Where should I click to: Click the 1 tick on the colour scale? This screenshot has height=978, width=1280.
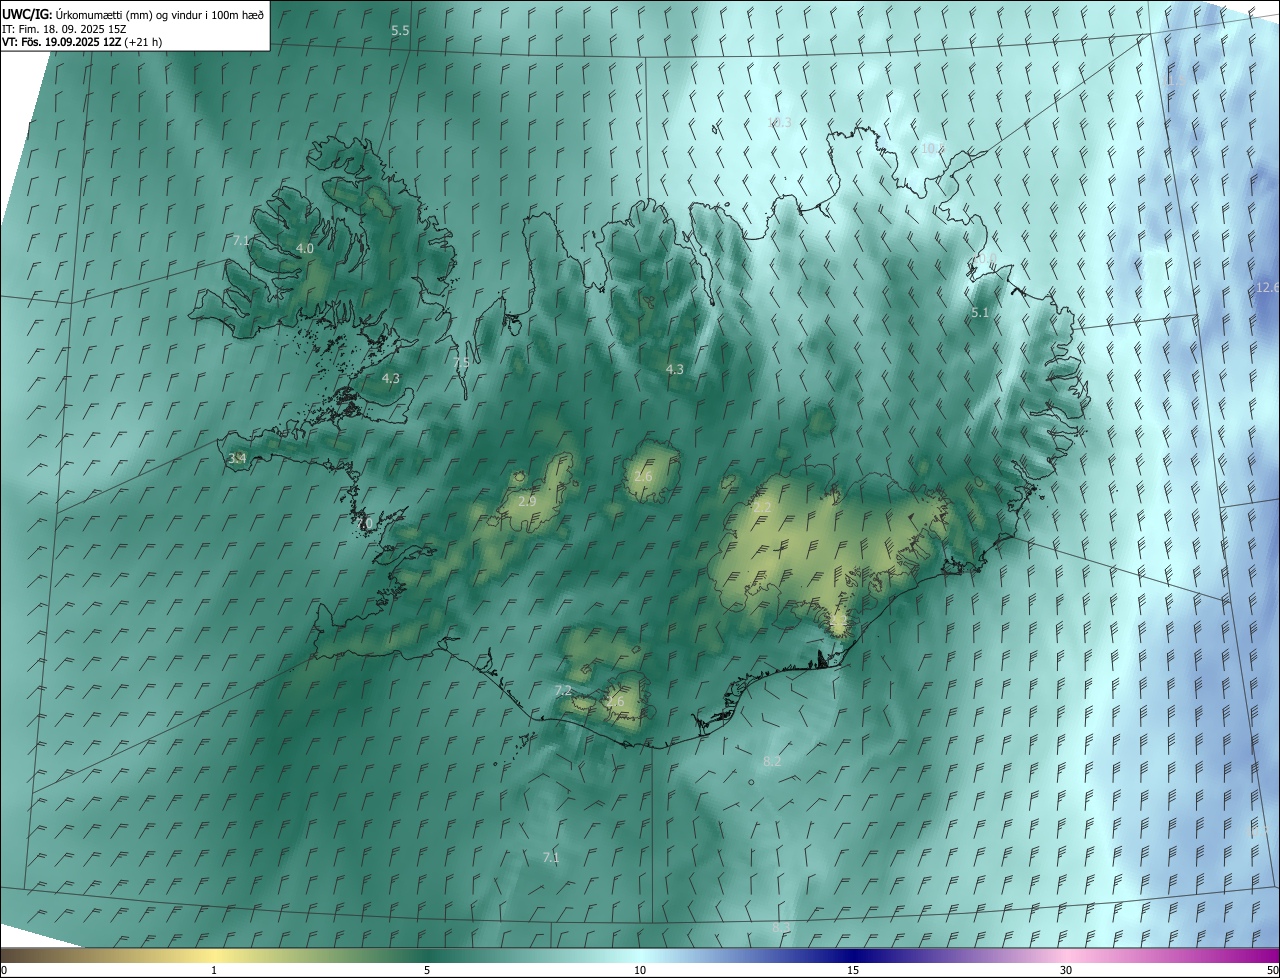click(x=215, y=971)
